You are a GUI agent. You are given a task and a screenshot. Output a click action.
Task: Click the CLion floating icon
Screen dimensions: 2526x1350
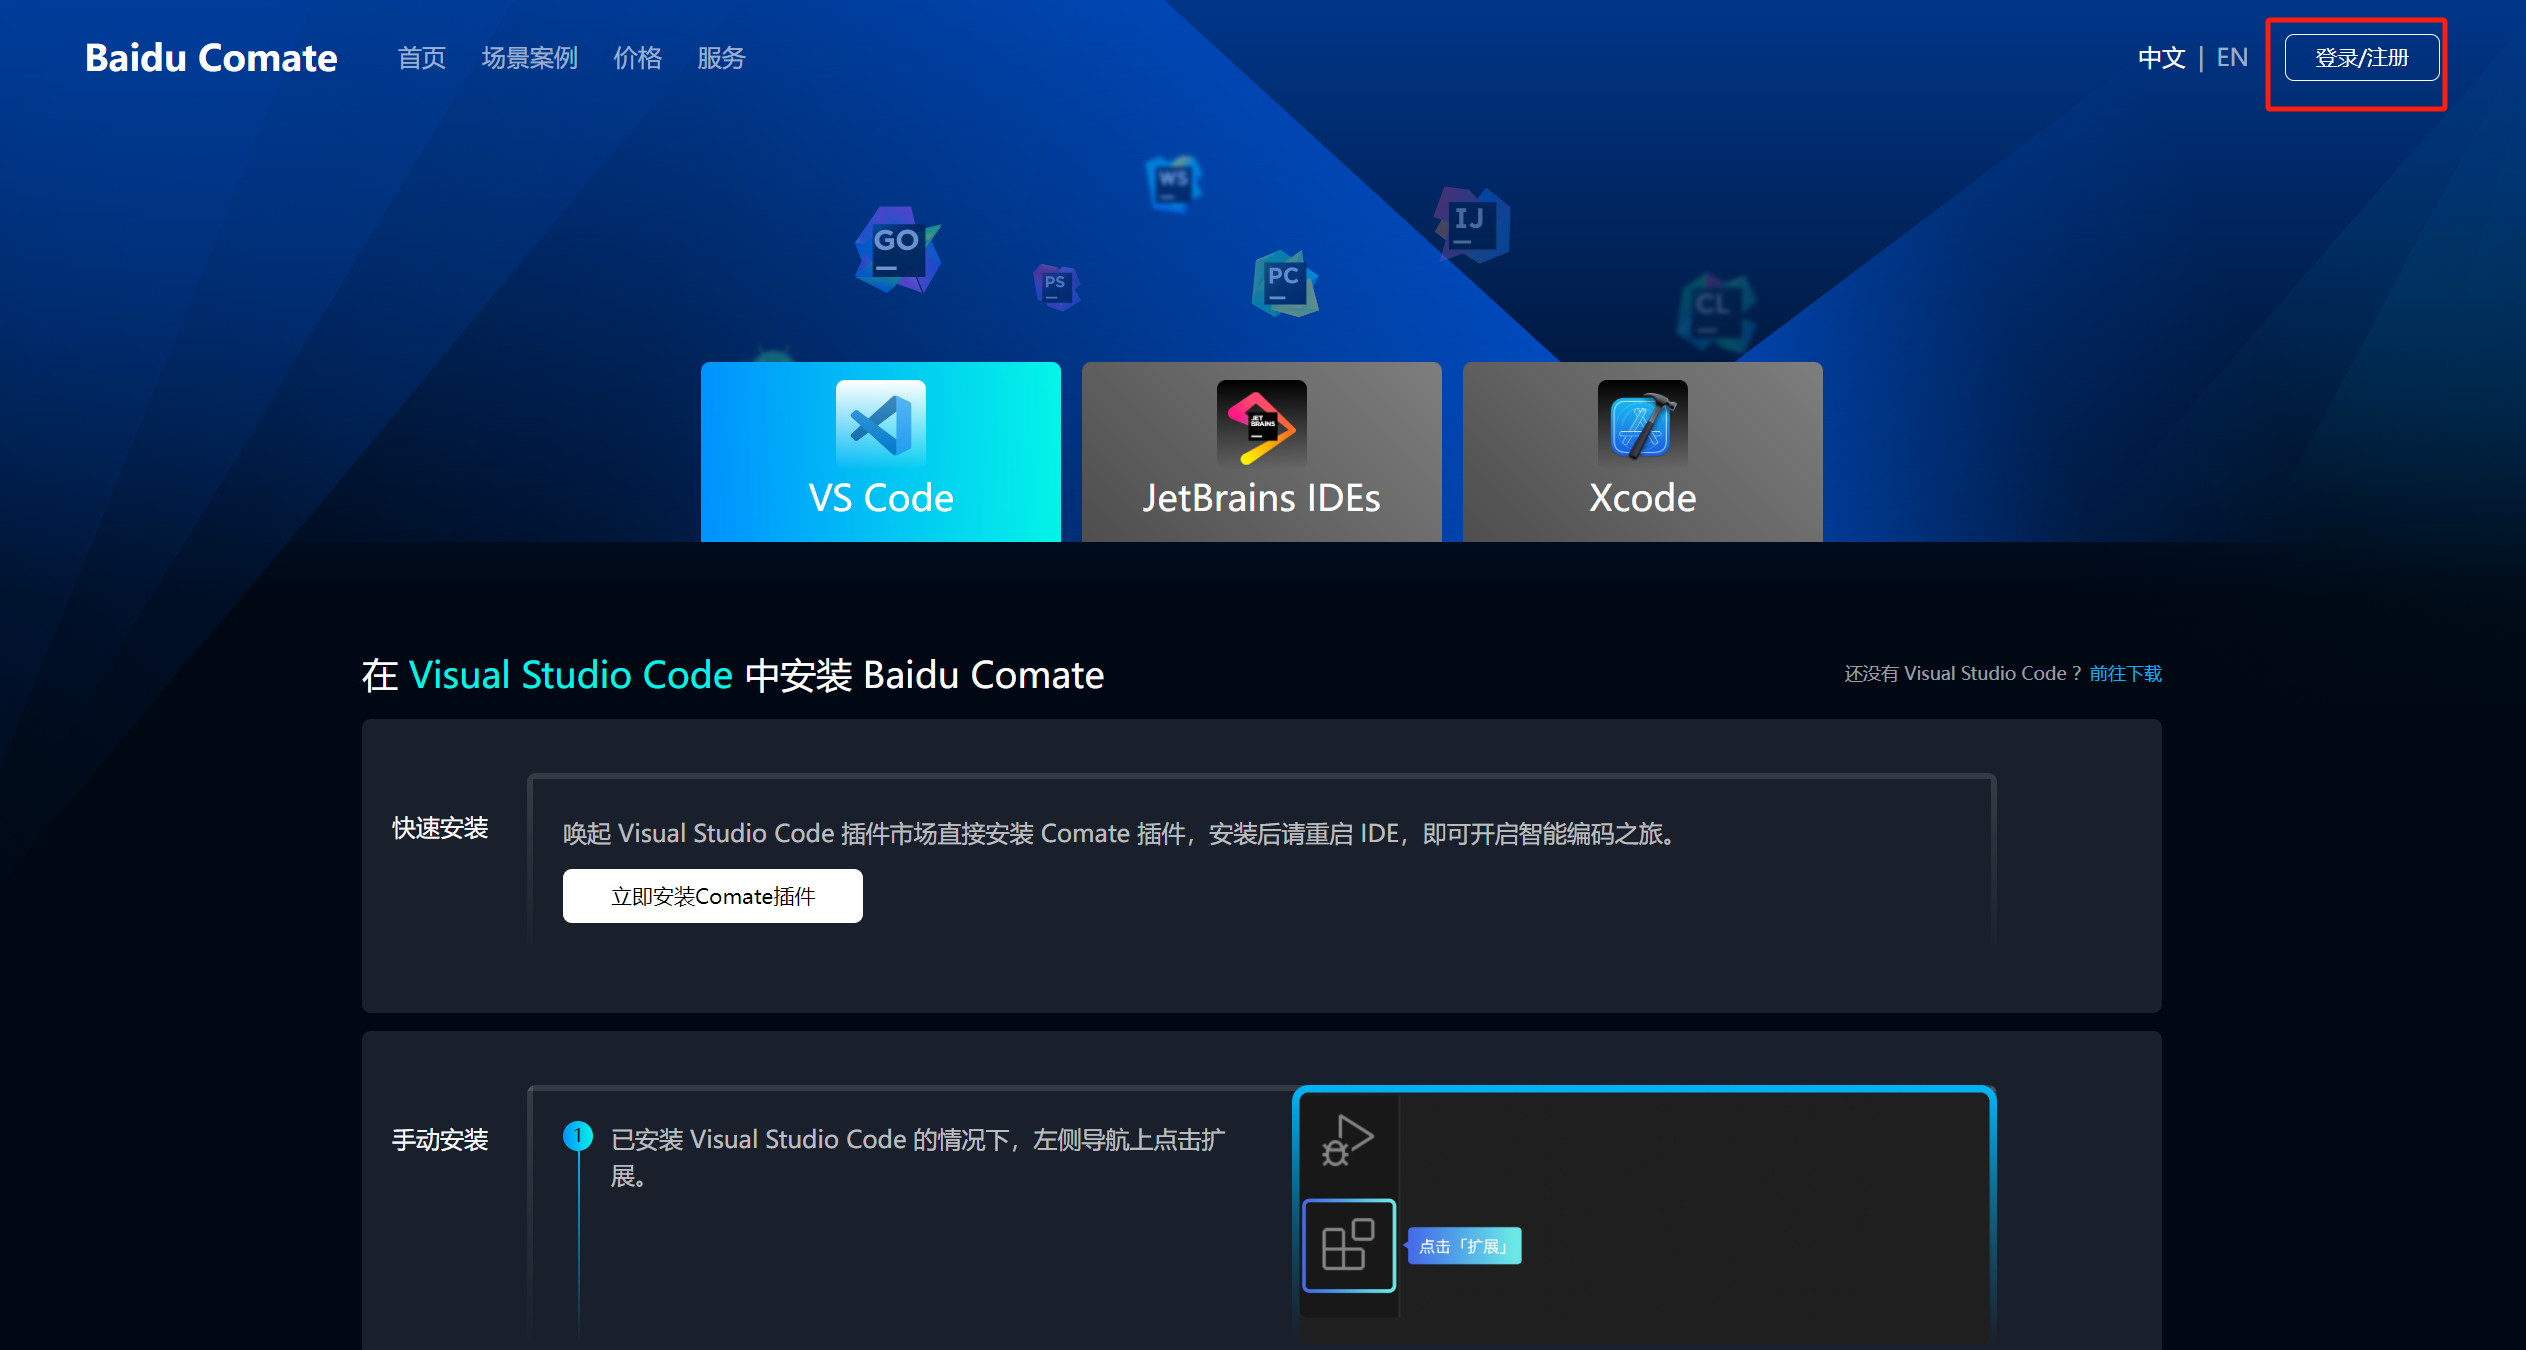(x=1714, y=311)
